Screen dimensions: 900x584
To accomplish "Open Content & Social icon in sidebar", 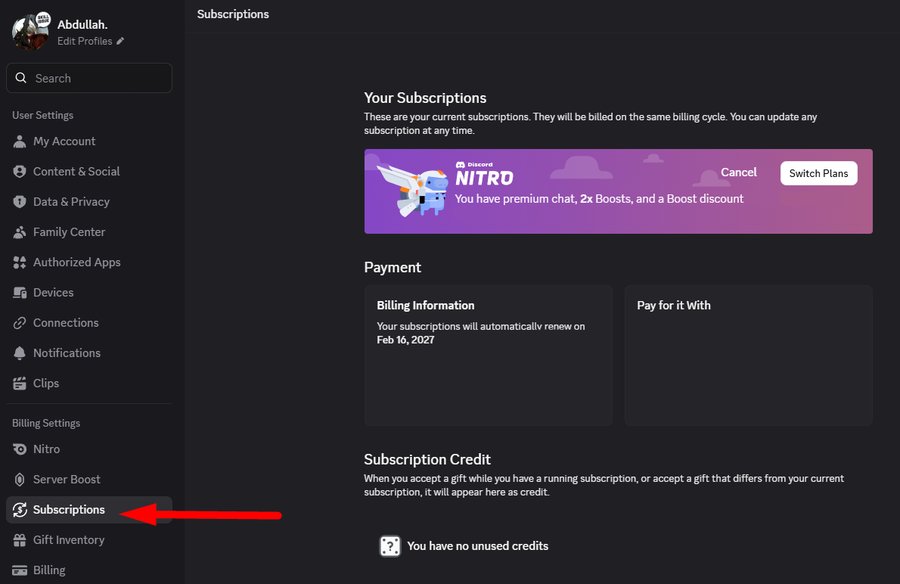I will click(x=20, y=171).
